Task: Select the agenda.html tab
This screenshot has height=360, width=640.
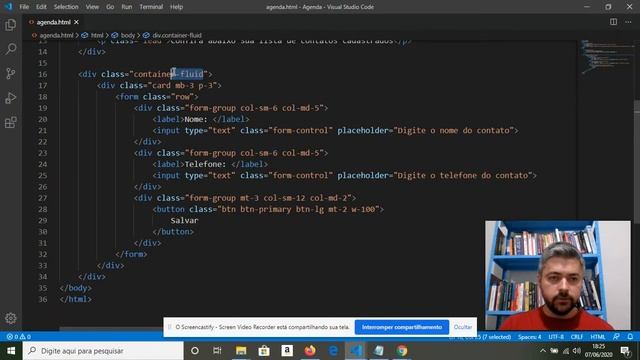Action: point(53,22)
